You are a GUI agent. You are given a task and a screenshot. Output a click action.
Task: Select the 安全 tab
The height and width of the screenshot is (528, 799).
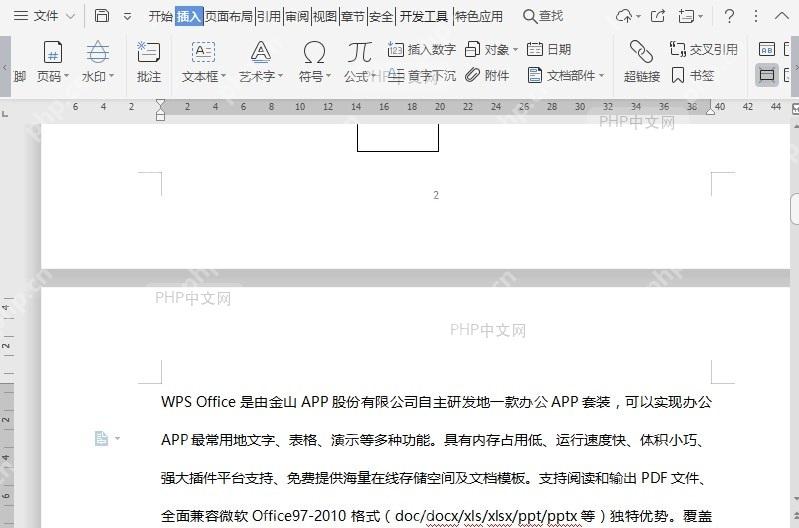(x=381, y=16)
